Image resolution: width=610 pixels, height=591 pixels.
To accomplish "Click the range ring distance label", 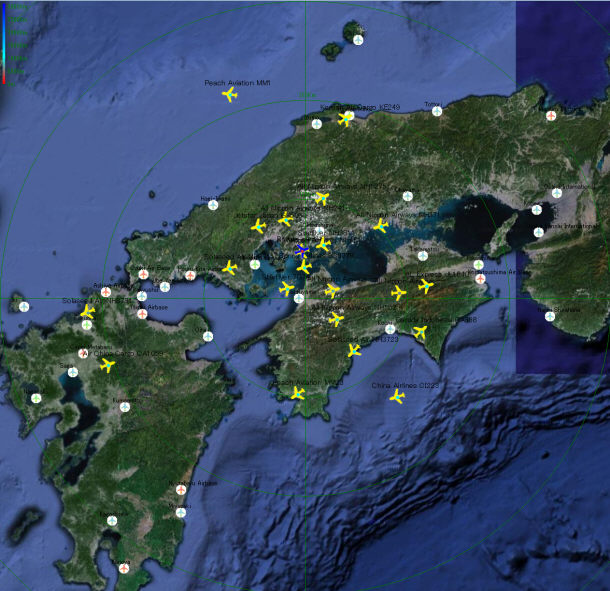I will click(x=304, y=97).
